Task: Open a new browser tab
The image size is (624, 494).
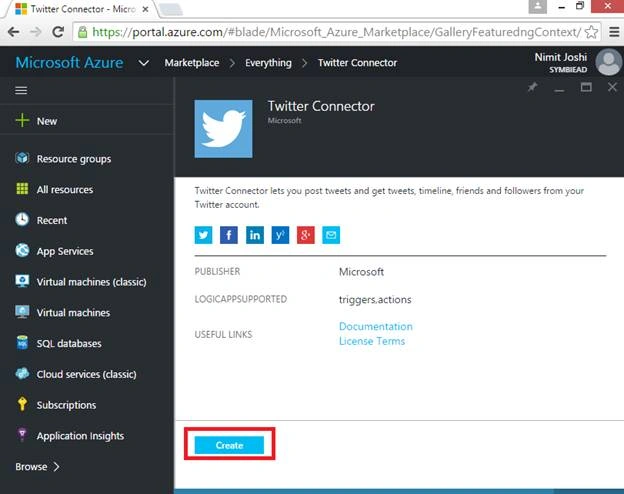Action: (171, 10)
